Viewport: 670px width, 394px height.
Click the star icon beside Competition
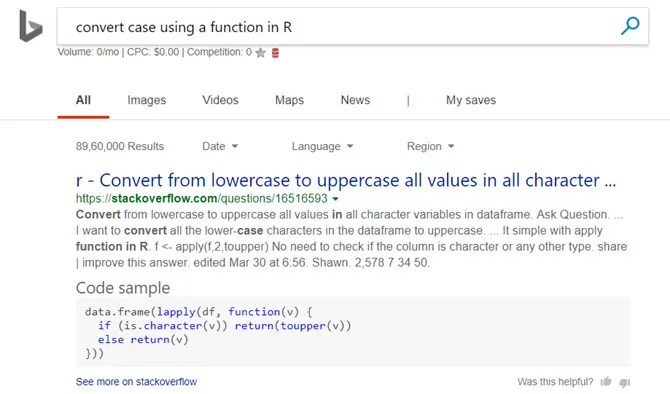coord(260,53)
